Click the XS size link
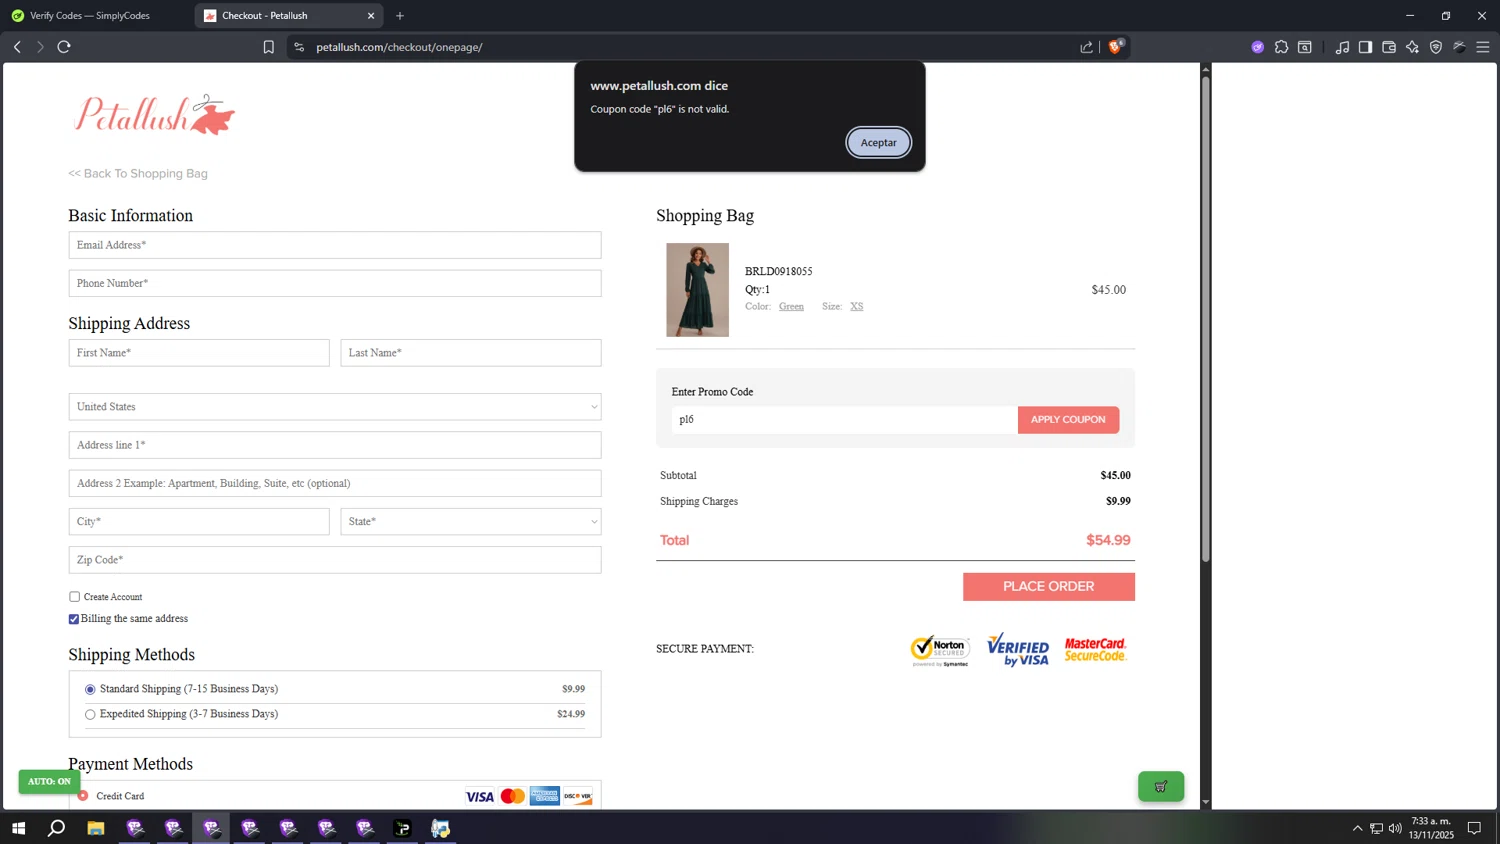Image resolution: width=1500 pixels, height=844 pixels. point(857,307)
